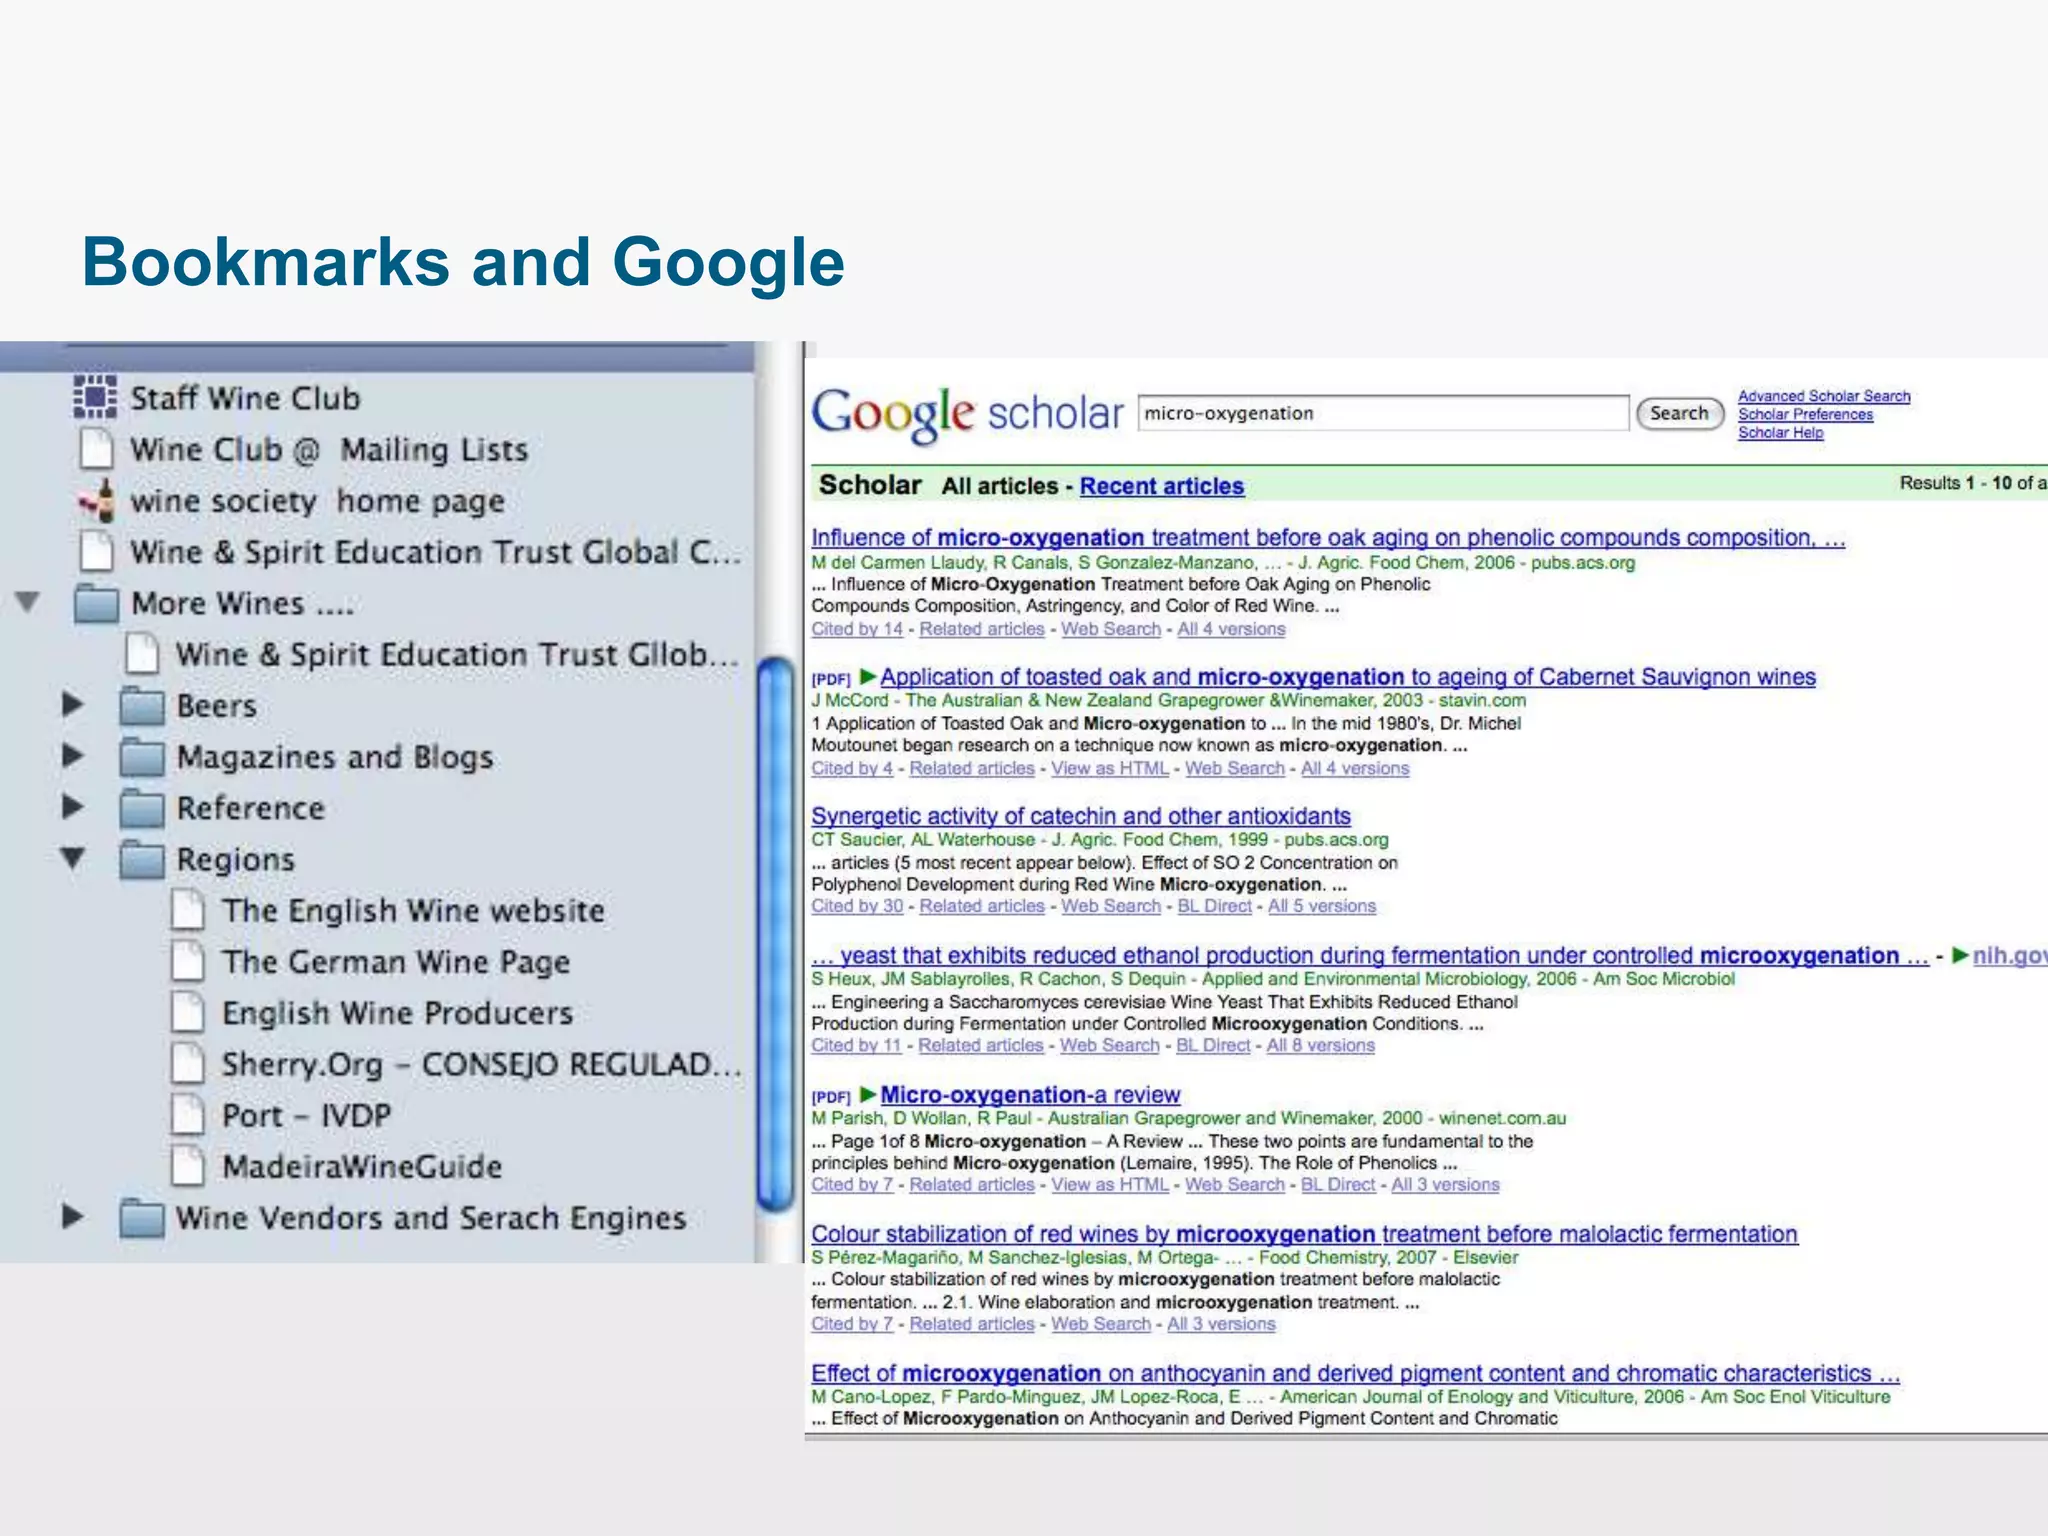Collapse the Regions folder
2048x1536 pixels.
(72, 858)
